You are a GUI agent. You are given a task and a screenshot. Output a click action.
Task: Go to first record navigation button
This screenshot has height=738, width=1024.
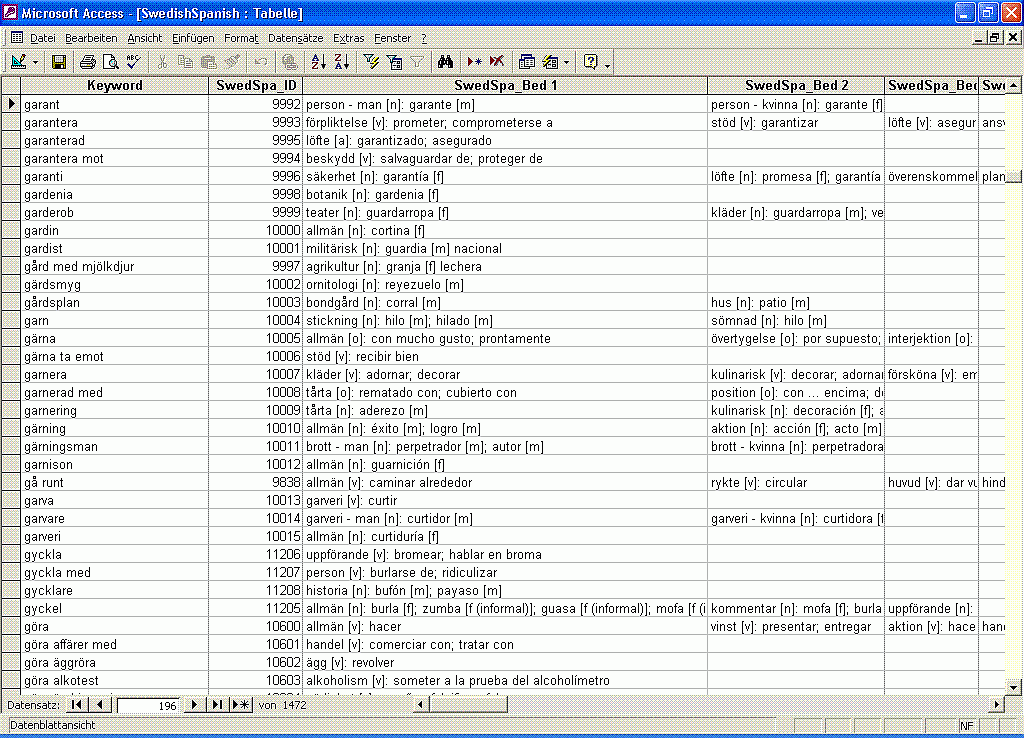point(76,705)
